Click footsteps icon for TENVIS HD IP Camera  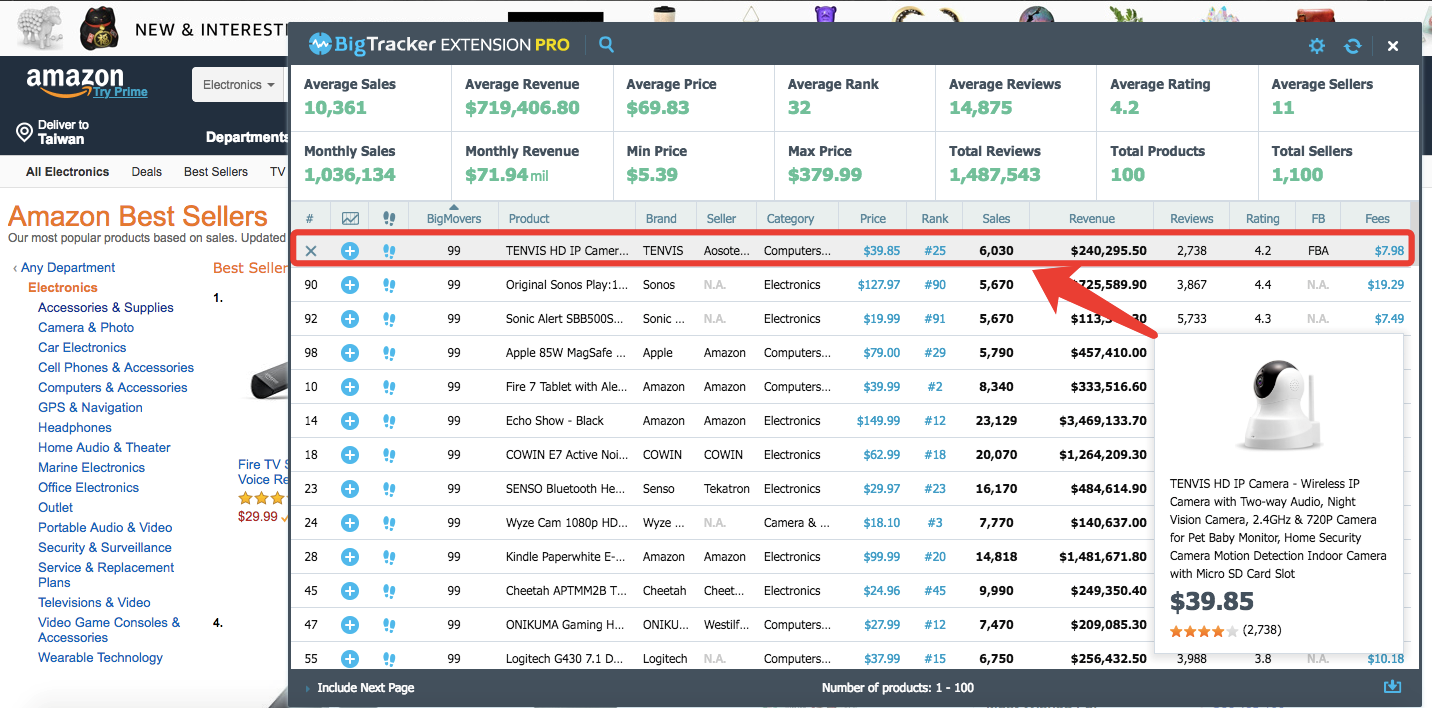pyautogui.click(x=389, y=251)
